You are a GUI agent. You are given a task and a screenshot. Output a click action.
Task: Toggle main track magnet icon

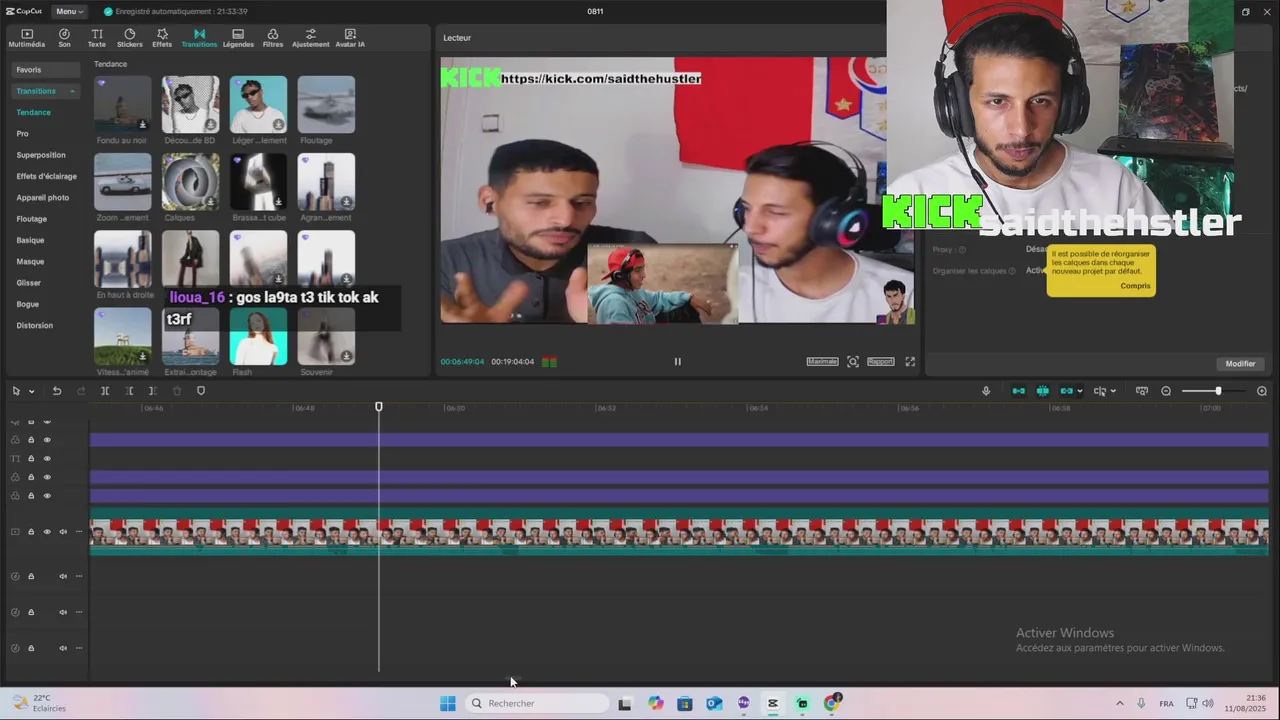tap(1019, 391)
